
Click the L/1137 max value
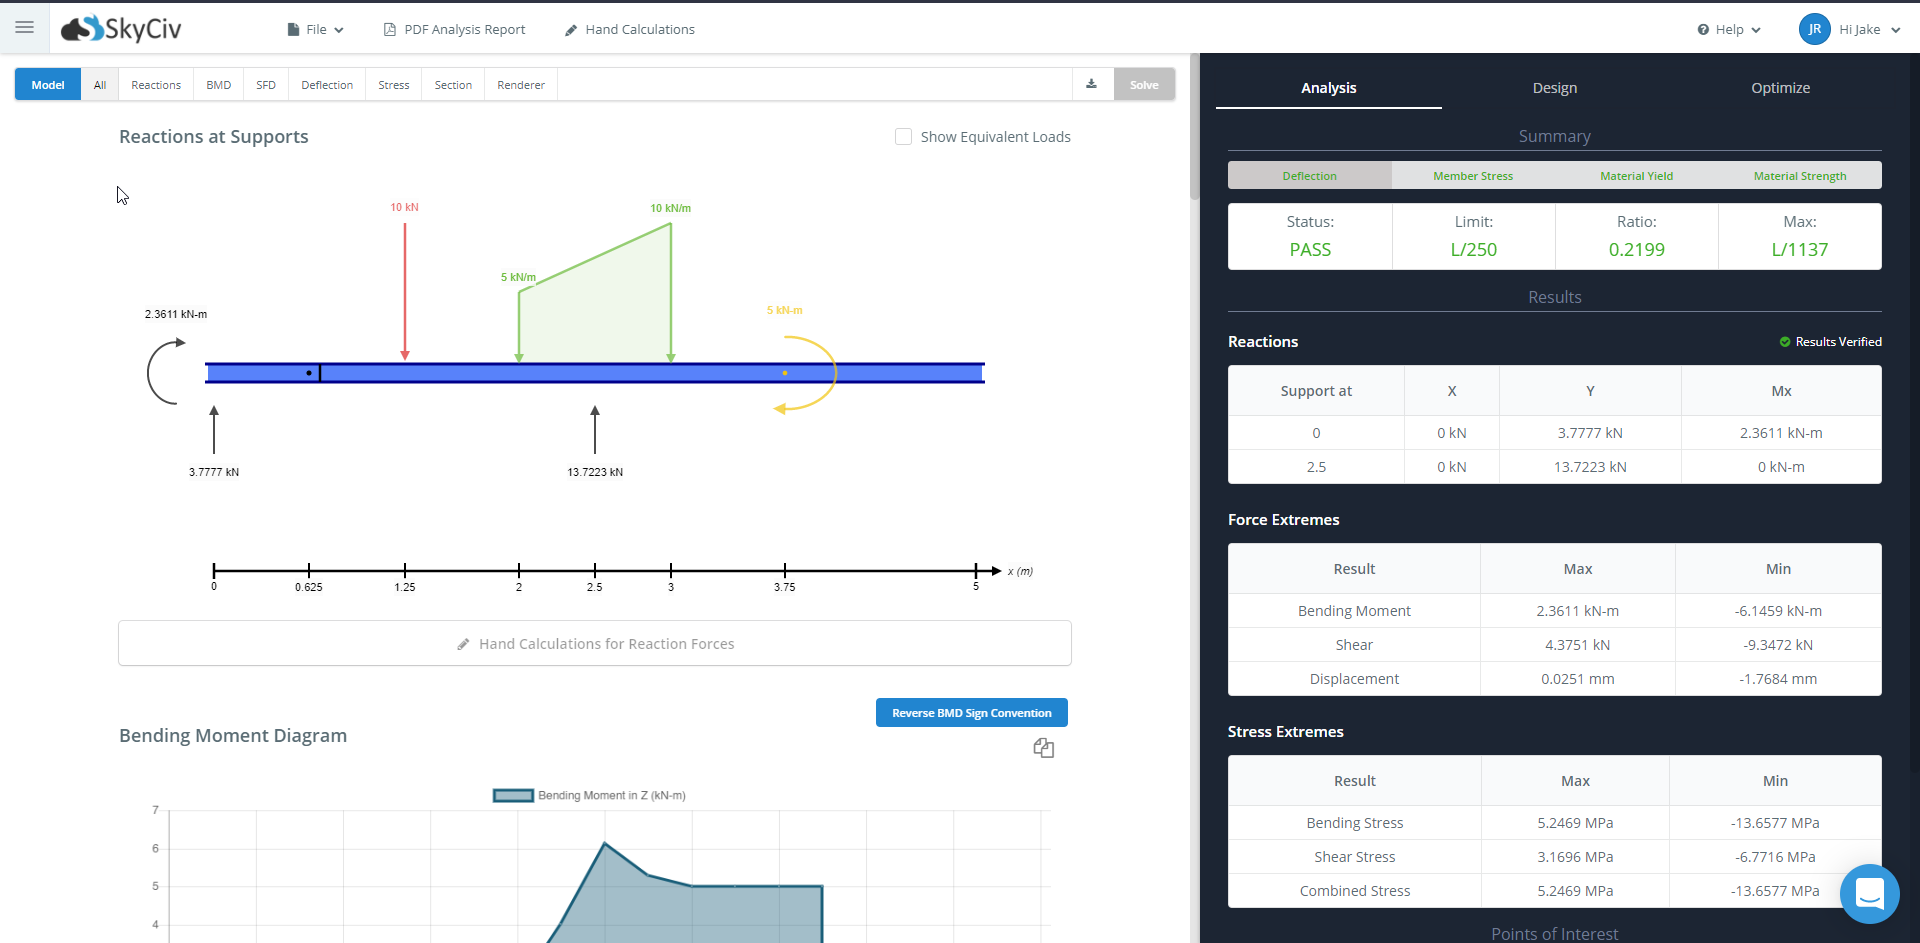tap(1800, 250)
